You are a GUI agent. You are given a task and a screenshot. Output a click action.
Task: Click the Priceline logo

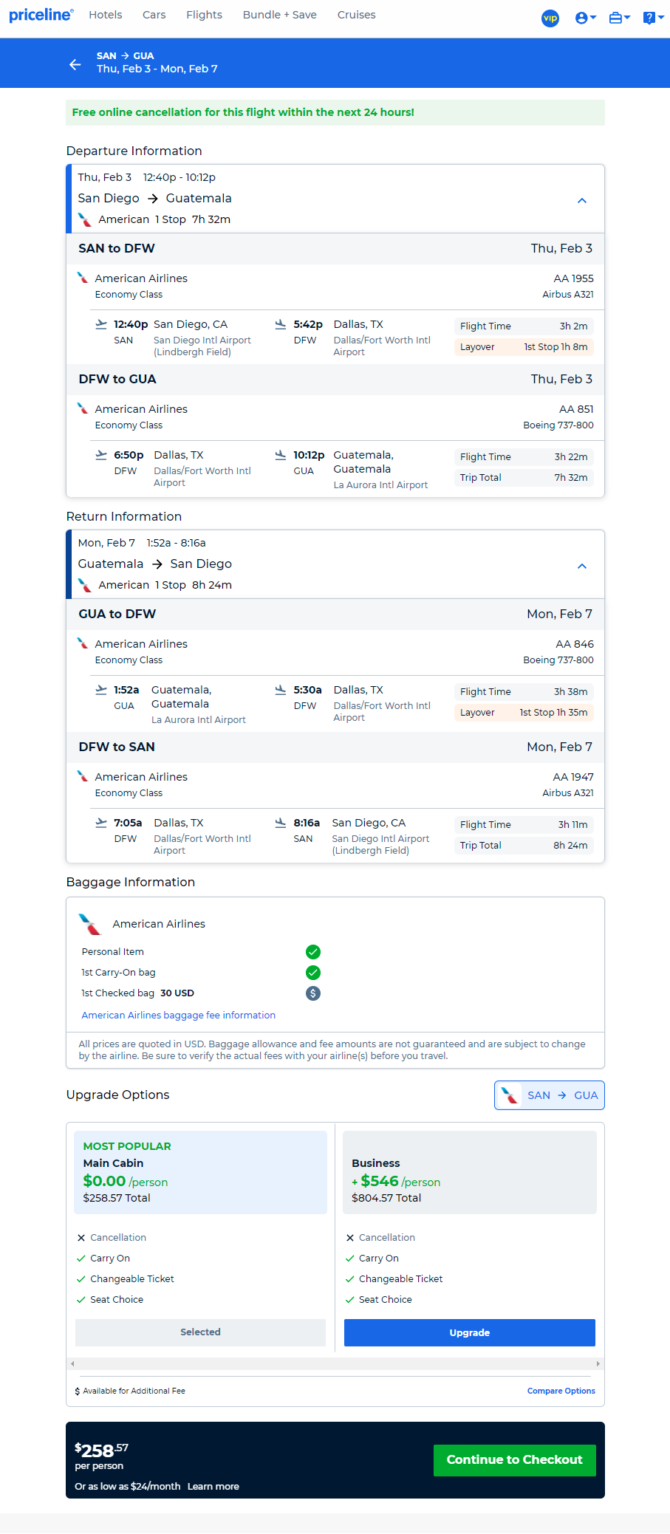(41, 15)
